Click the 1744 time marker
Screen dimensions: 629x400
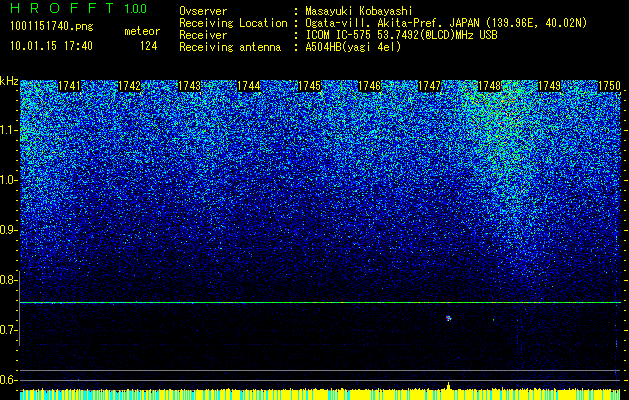click(x=249, y=86)
